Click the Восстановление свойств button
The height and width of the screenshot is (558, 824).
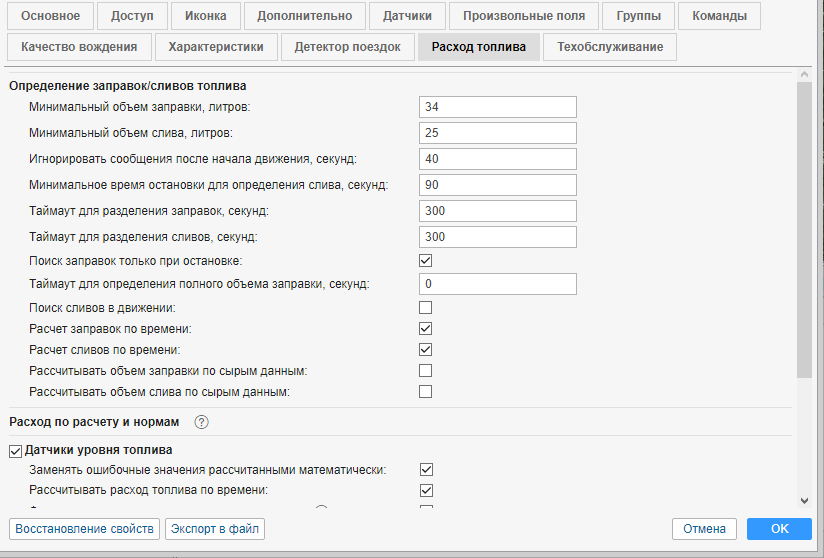click(84, 529)
